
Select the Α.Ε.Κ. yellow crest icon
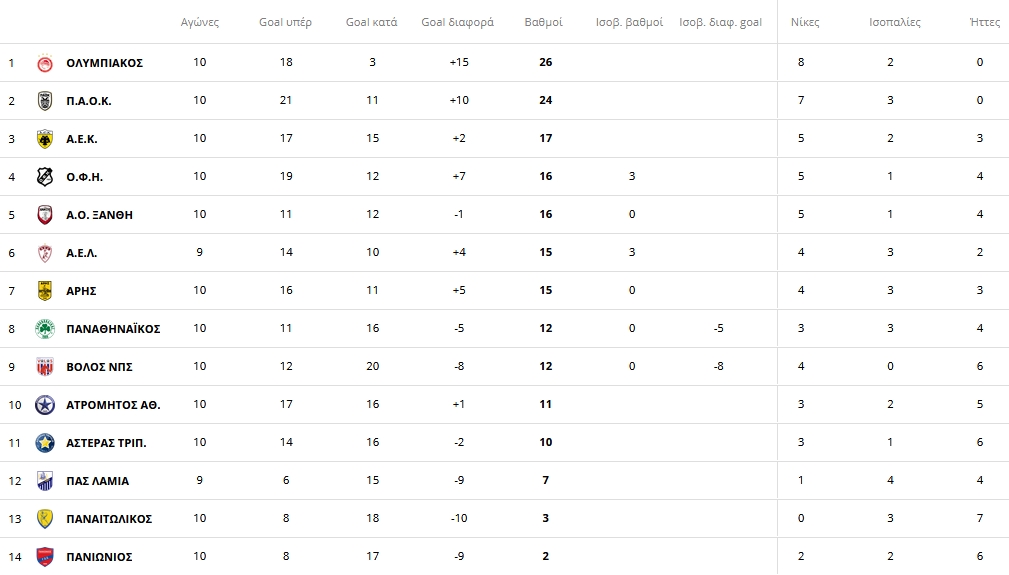pos(44,139)
